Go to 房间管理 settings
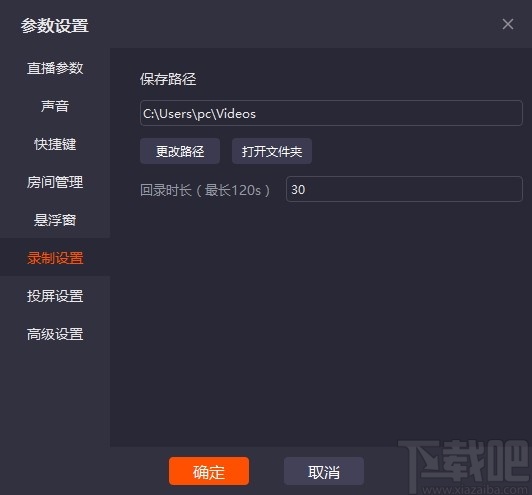Viewport: 532px width, 495px height. click(55, 182)
